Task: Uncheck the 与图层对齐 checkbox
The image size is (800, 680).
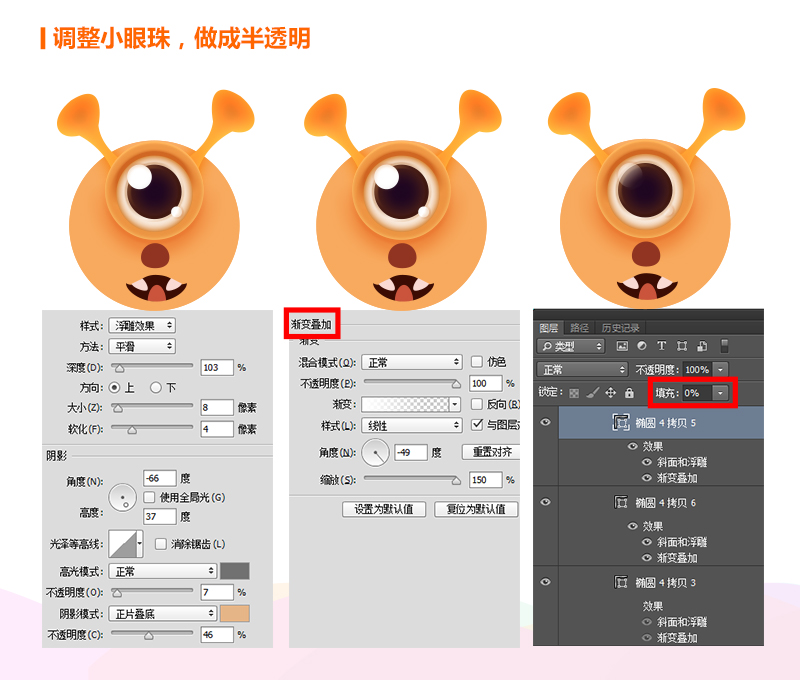Action: [x=477, y=424]
